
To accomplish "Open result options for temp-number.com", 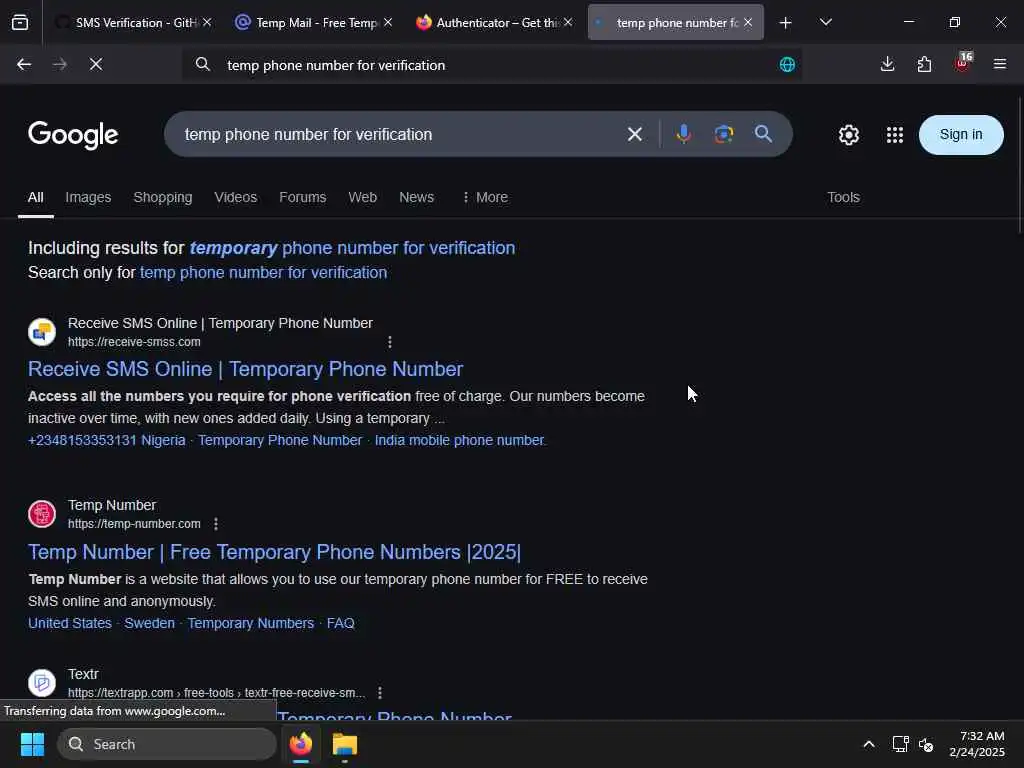I will [216, 524].
